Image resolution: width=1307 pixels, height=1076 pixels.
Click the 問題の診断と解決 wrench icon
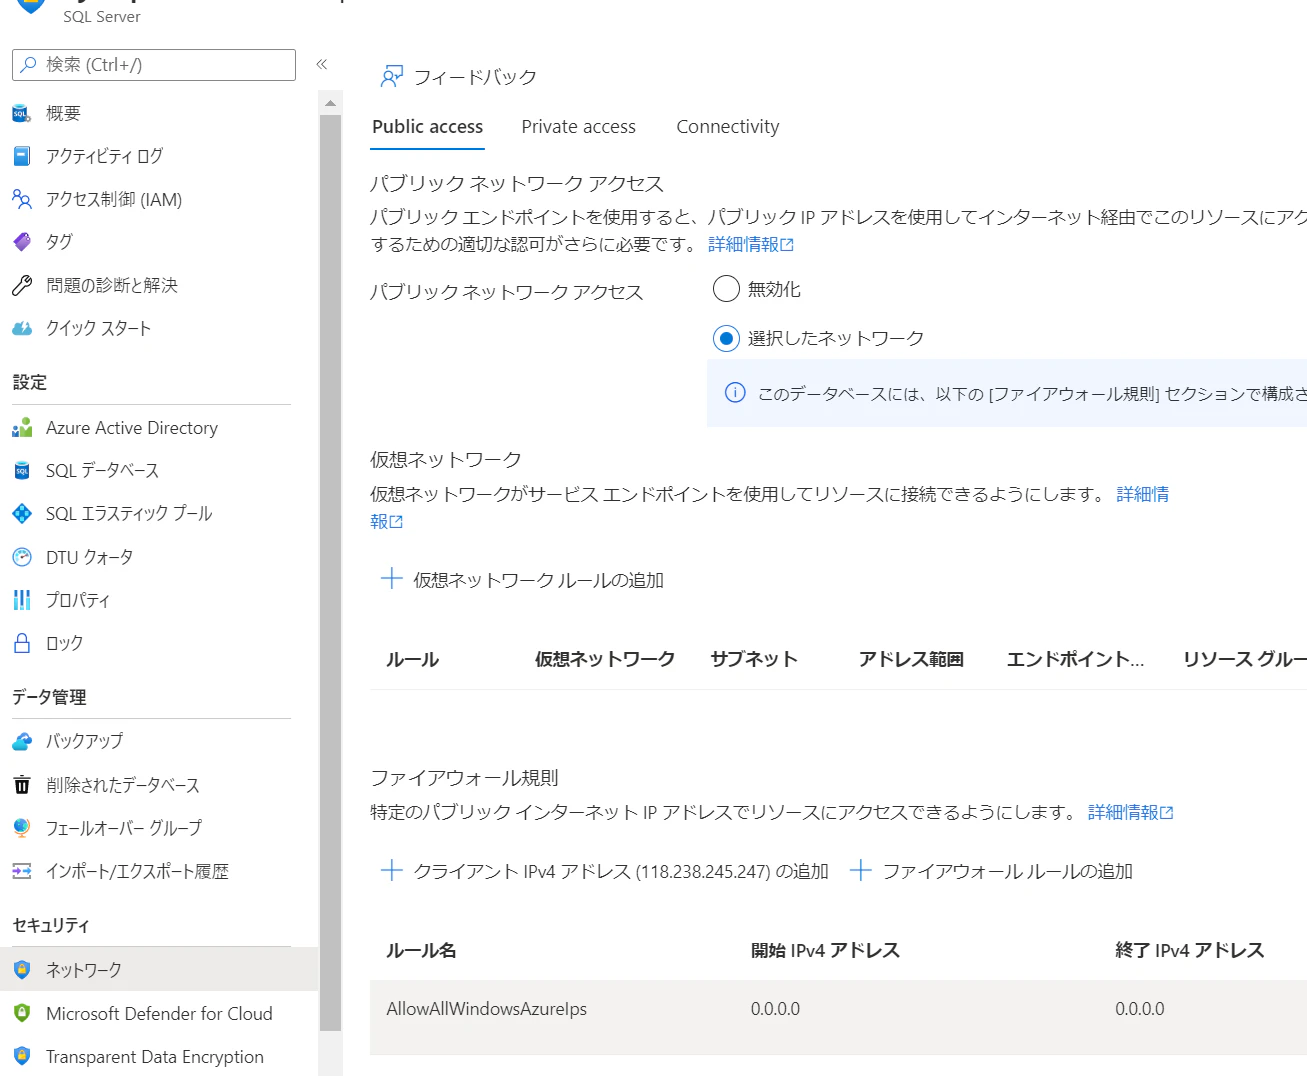(x=21, y=285)
